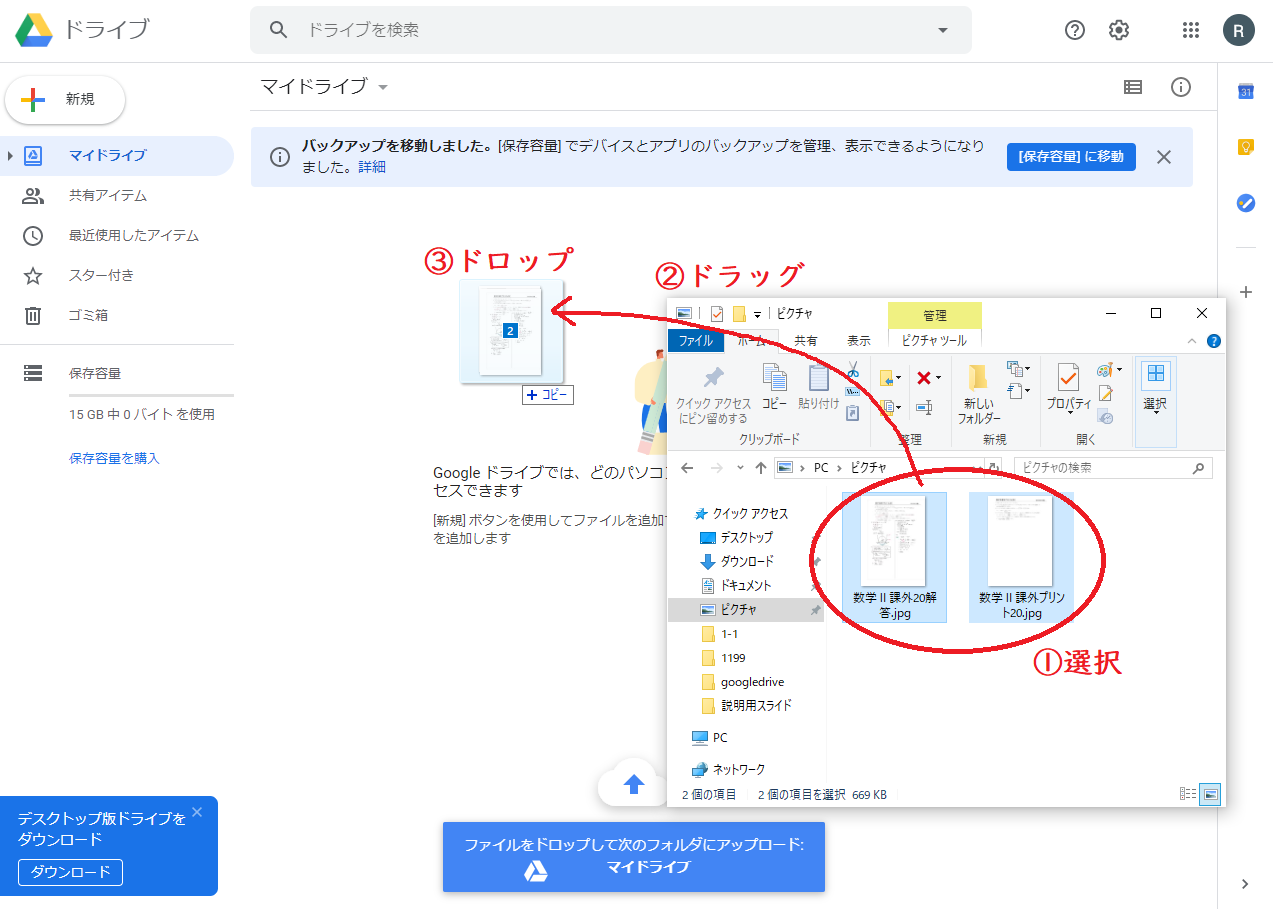Viewport: 1273px width, 909px height.
Task: Click the ドライブを検索 search field
Action: (600, 30)
